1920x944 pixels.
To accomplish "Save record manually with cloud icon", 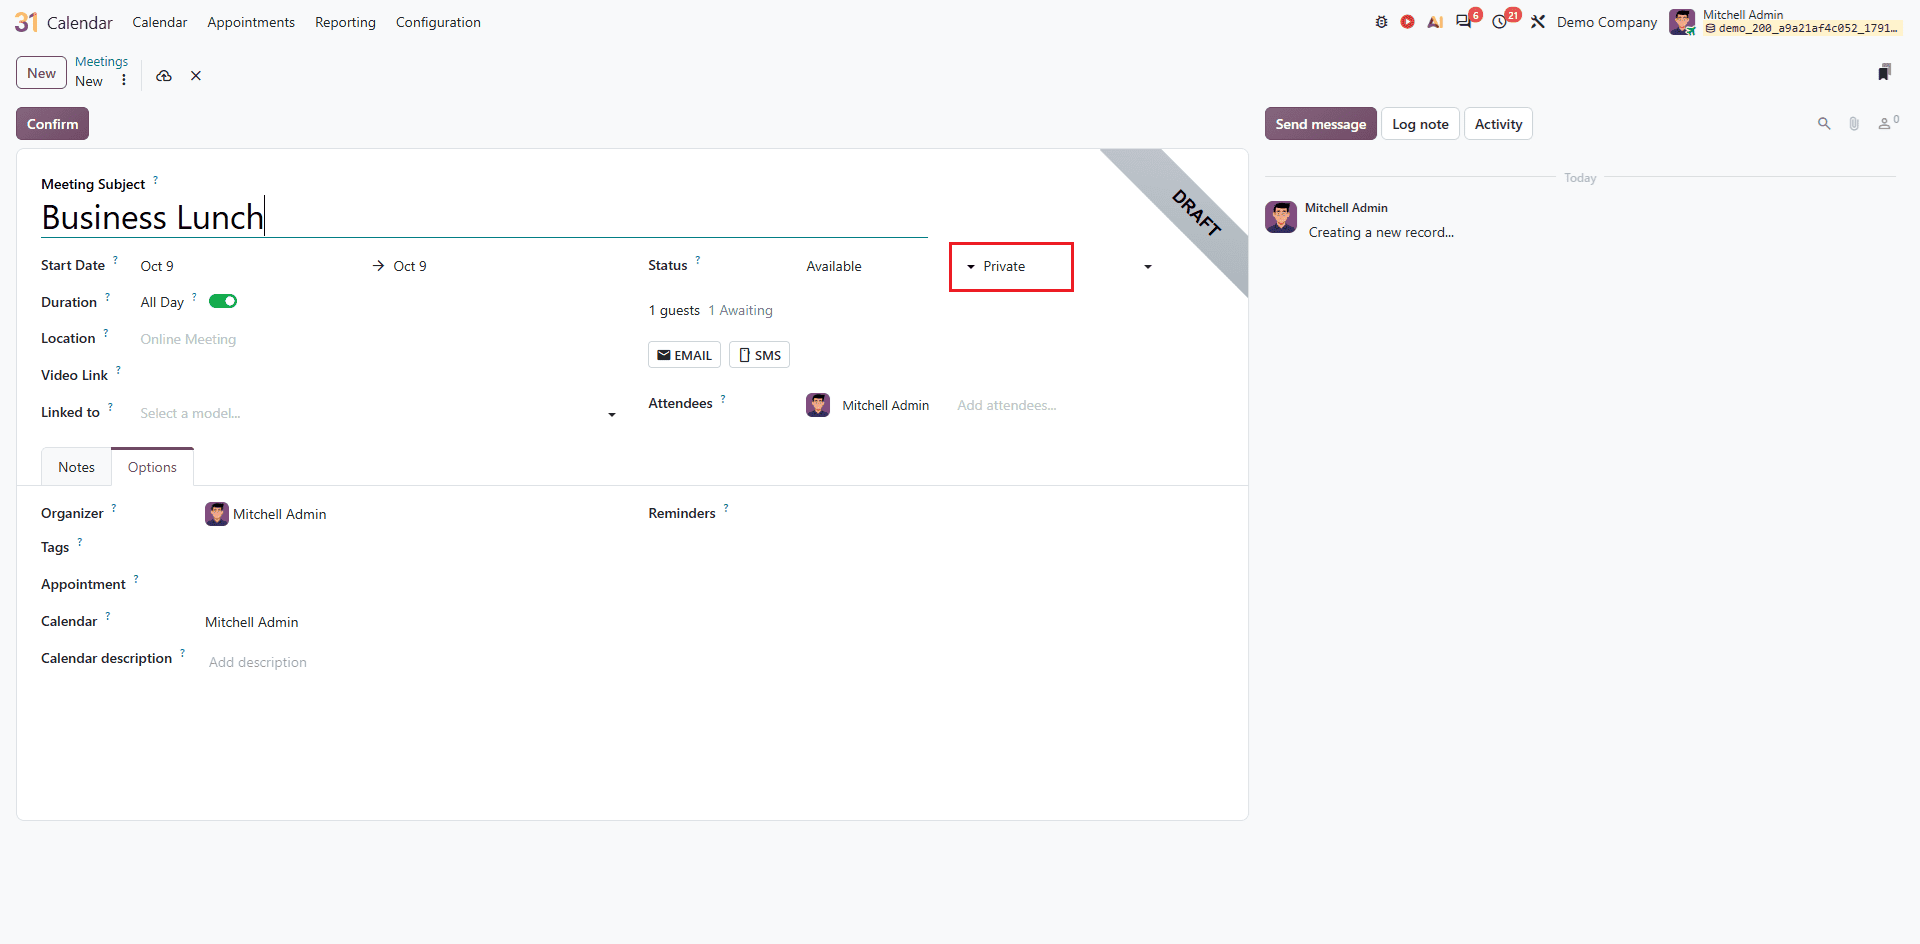I will (x=164, y=76).
